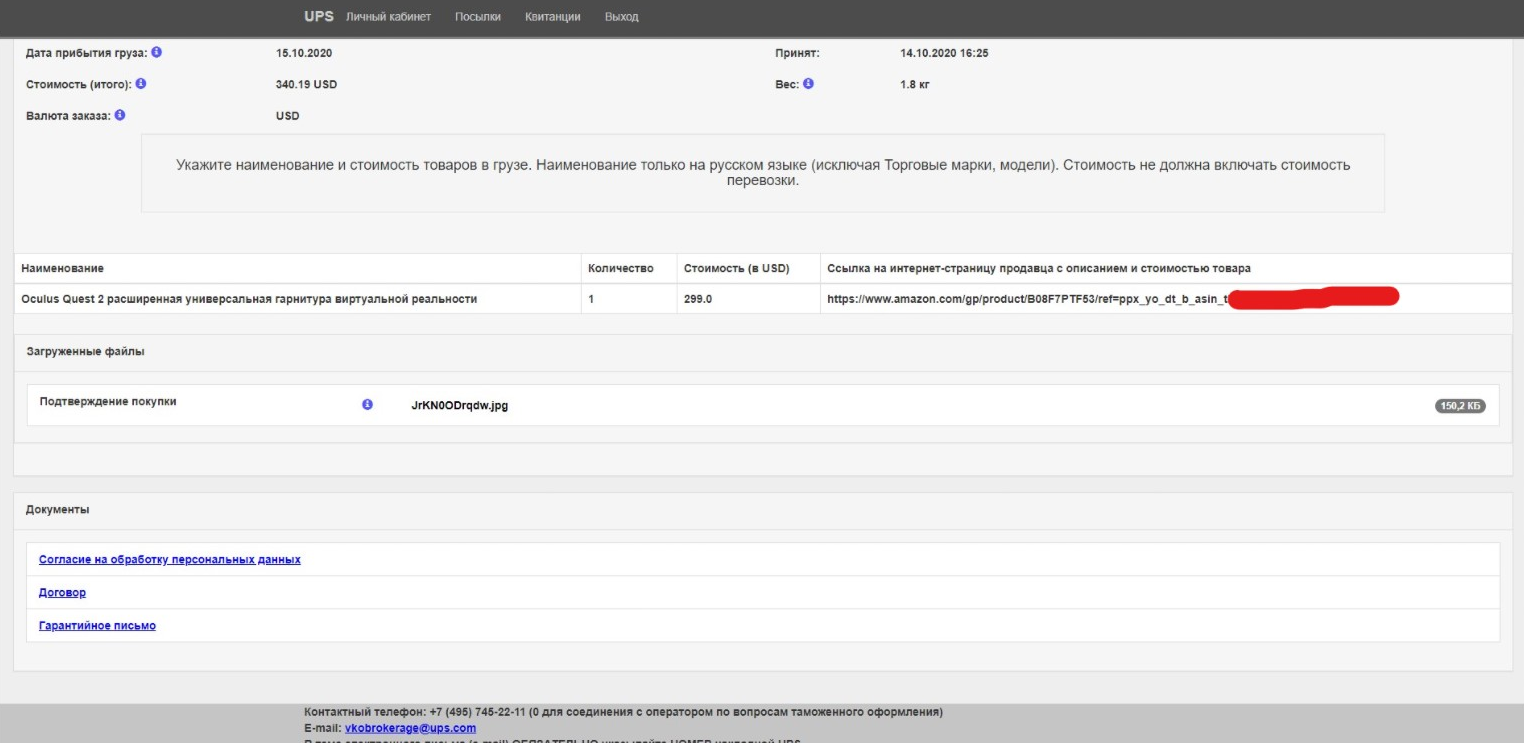Click the Подтверждение покупки label
This screenshot has height=743, width=1524.
(108, 402)
